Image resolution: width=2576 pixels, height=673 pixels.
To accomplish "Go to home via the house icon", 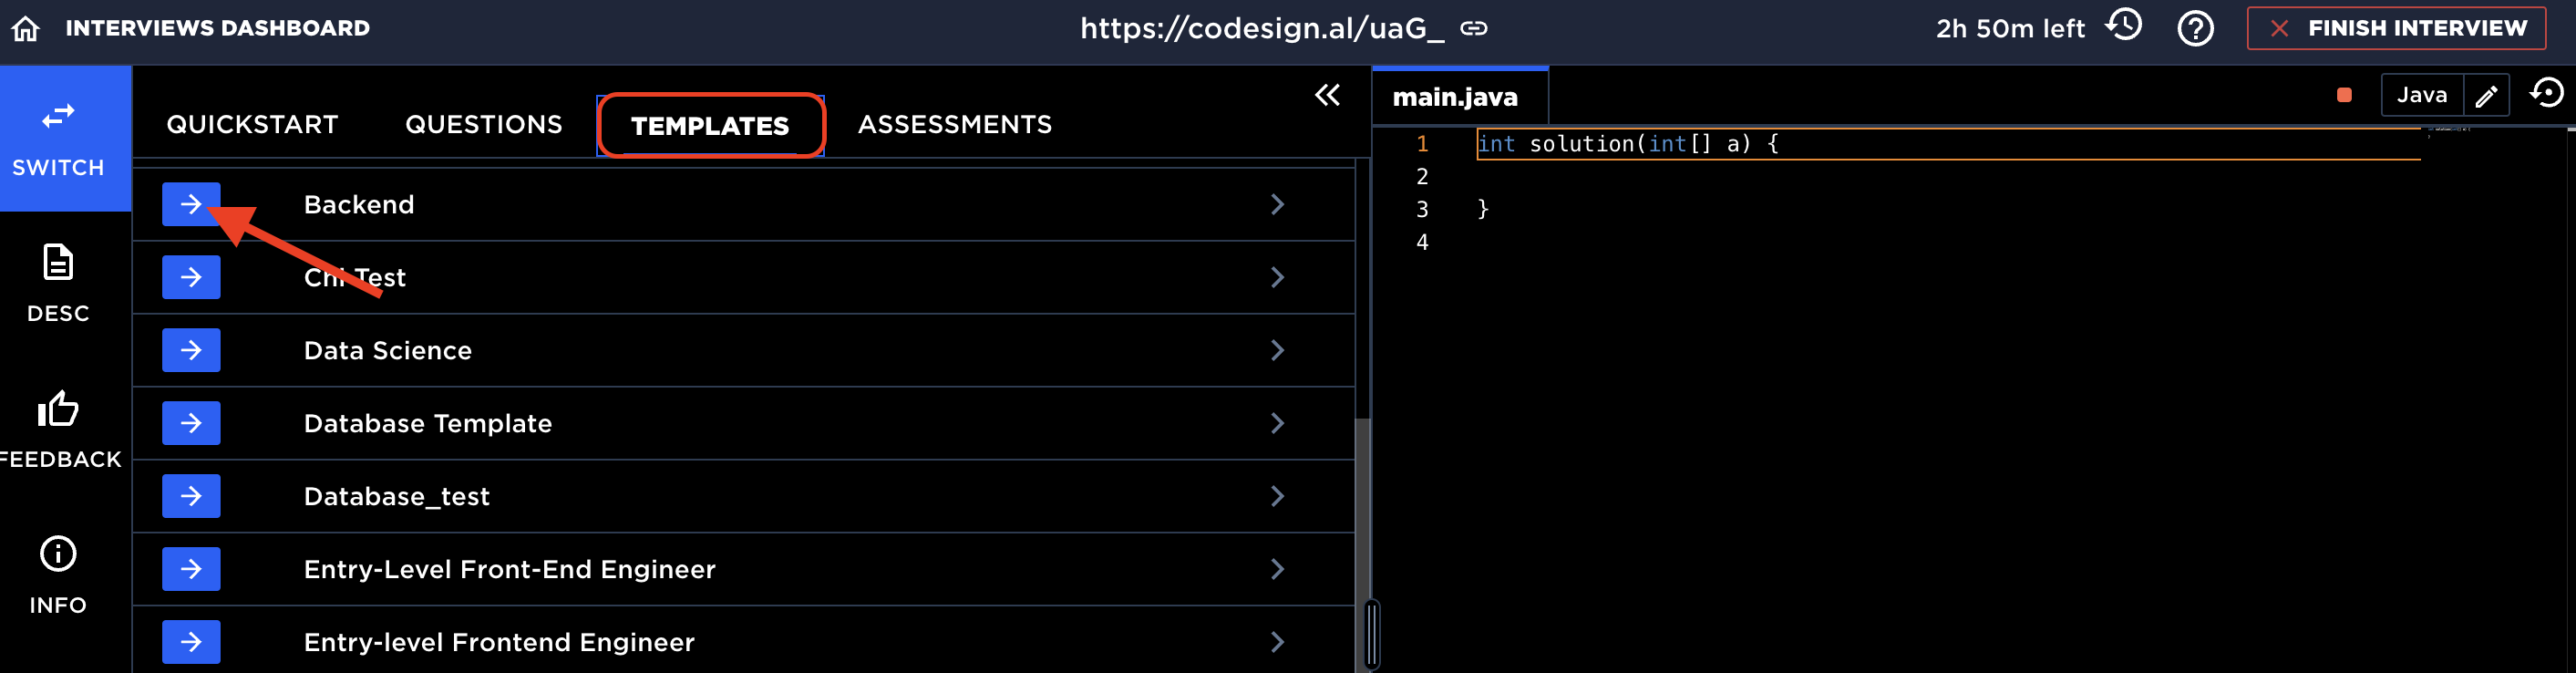I will (26, 28).
